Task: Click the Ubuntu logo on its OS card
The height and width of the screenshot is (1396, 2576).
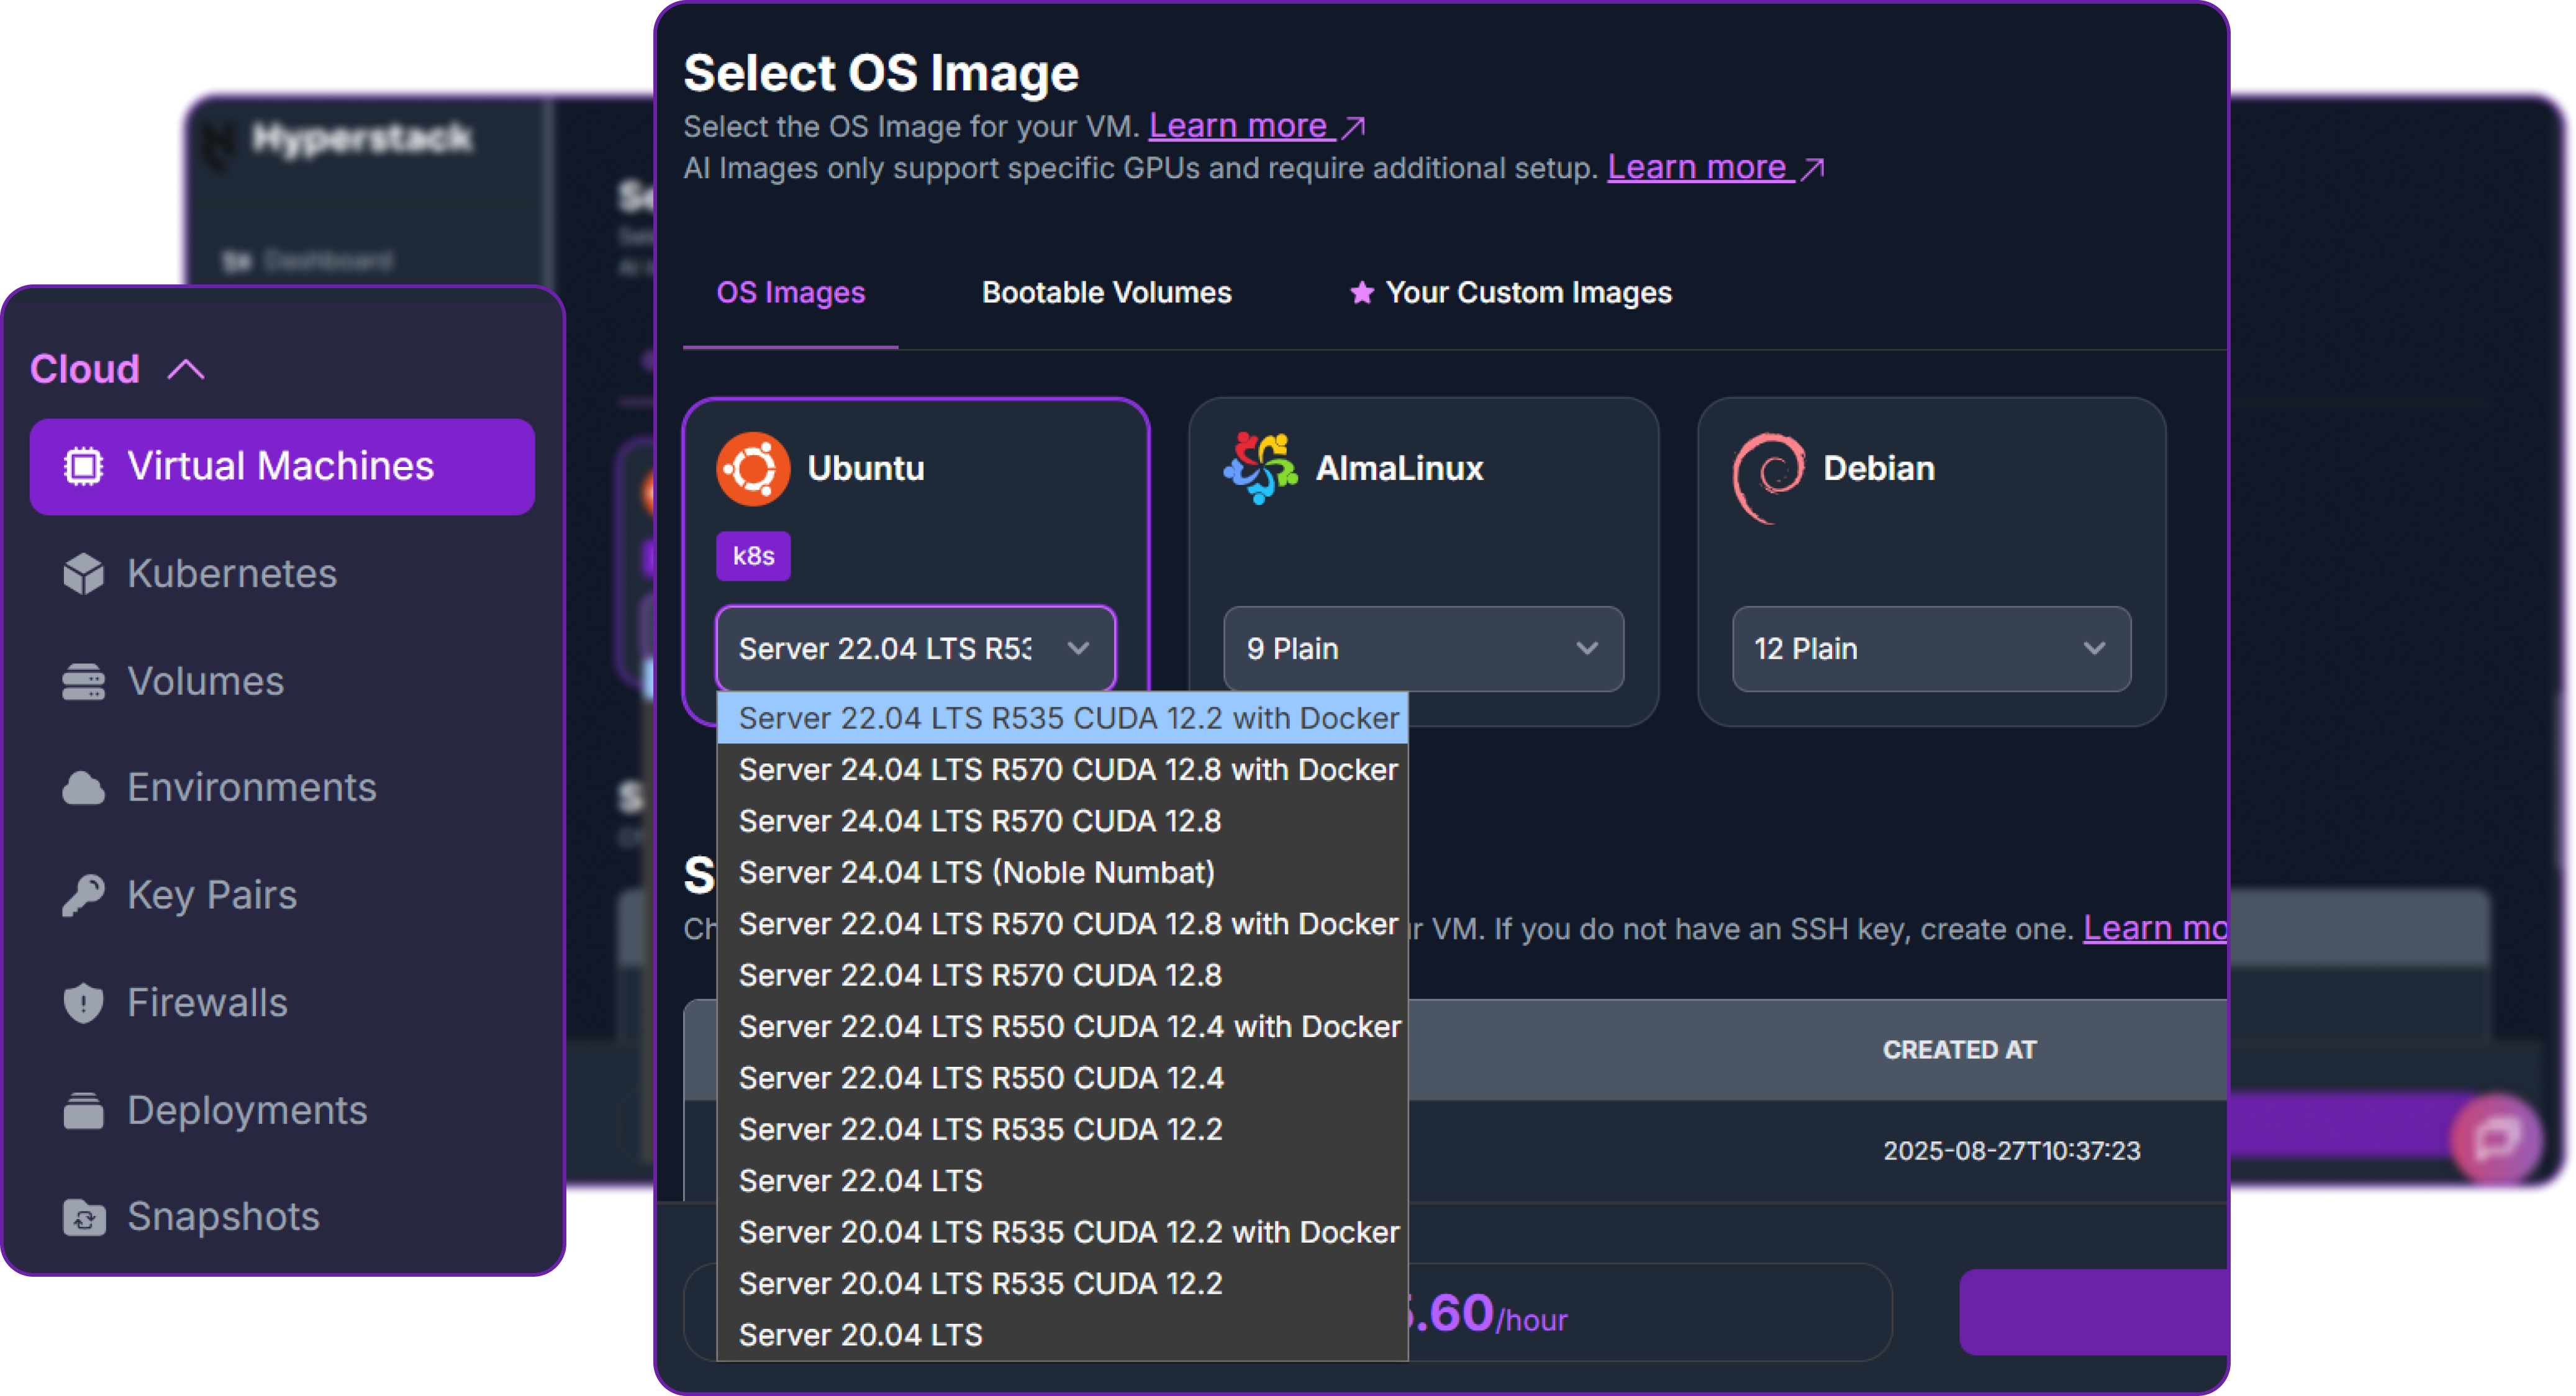Action: pos(753,467)
